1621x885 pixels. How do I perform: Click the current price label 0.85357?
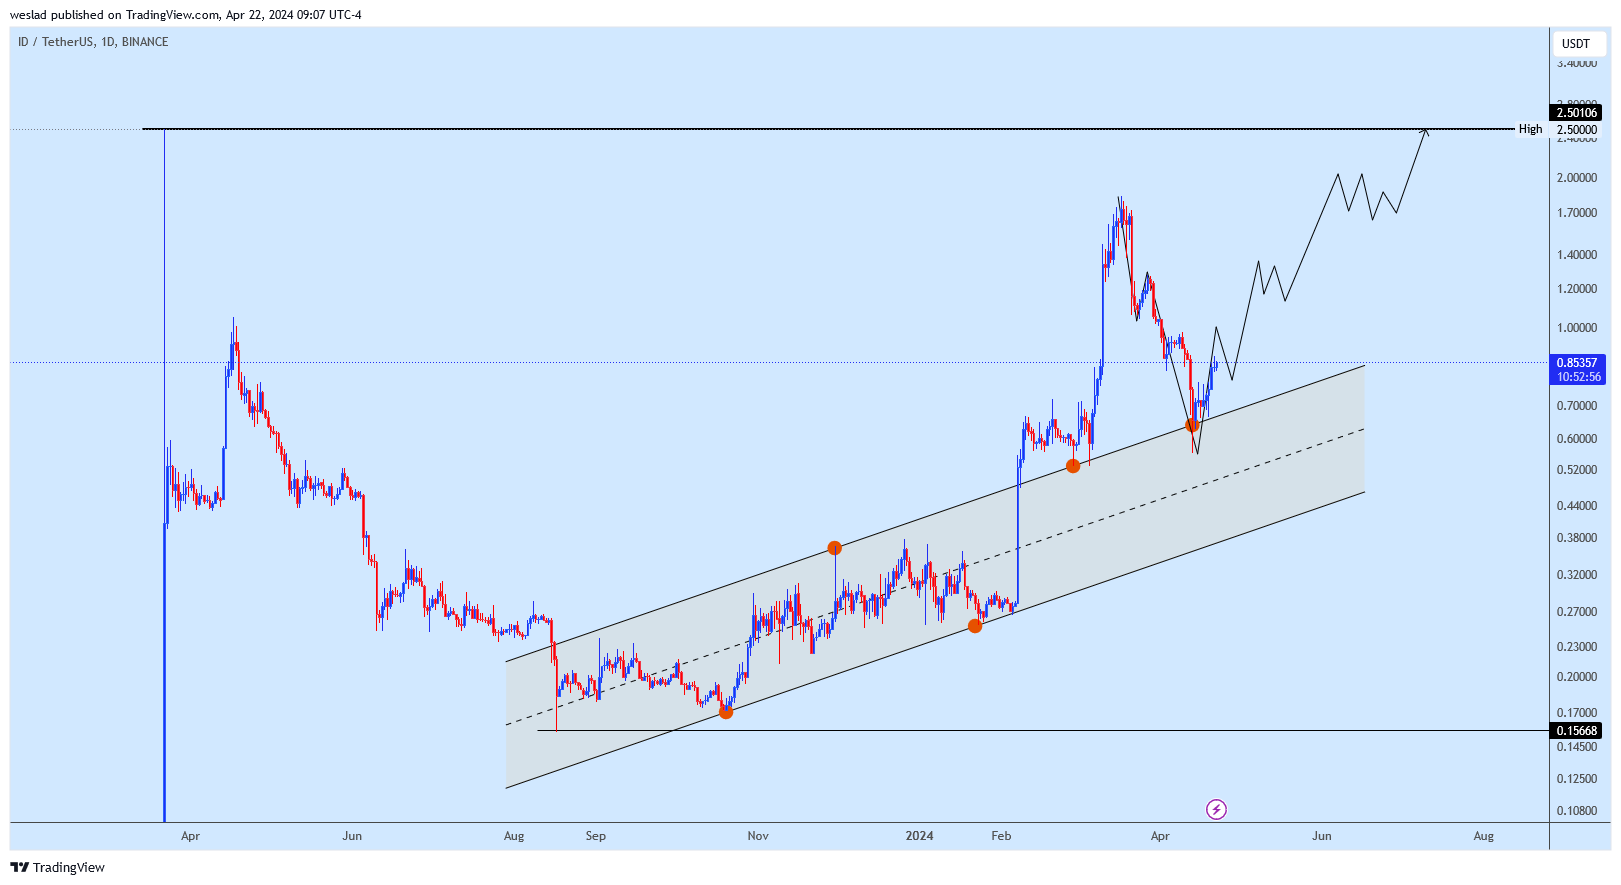click(x=1577, y=363)
